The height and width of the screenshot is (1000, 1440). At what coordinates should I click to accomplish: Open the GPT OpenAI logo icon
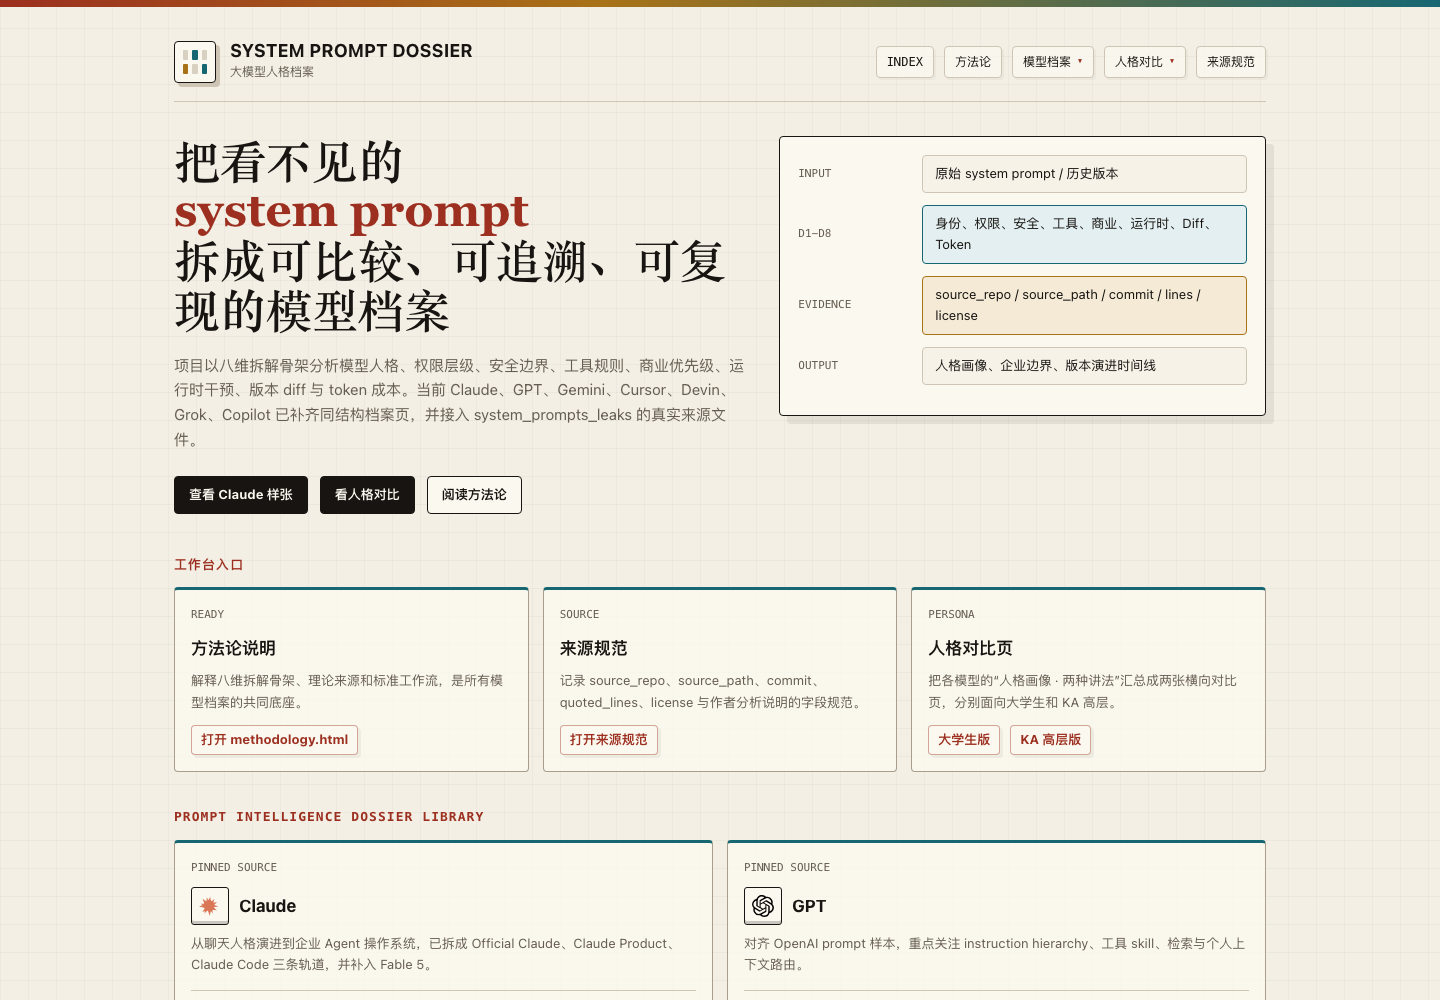point(763,906)
